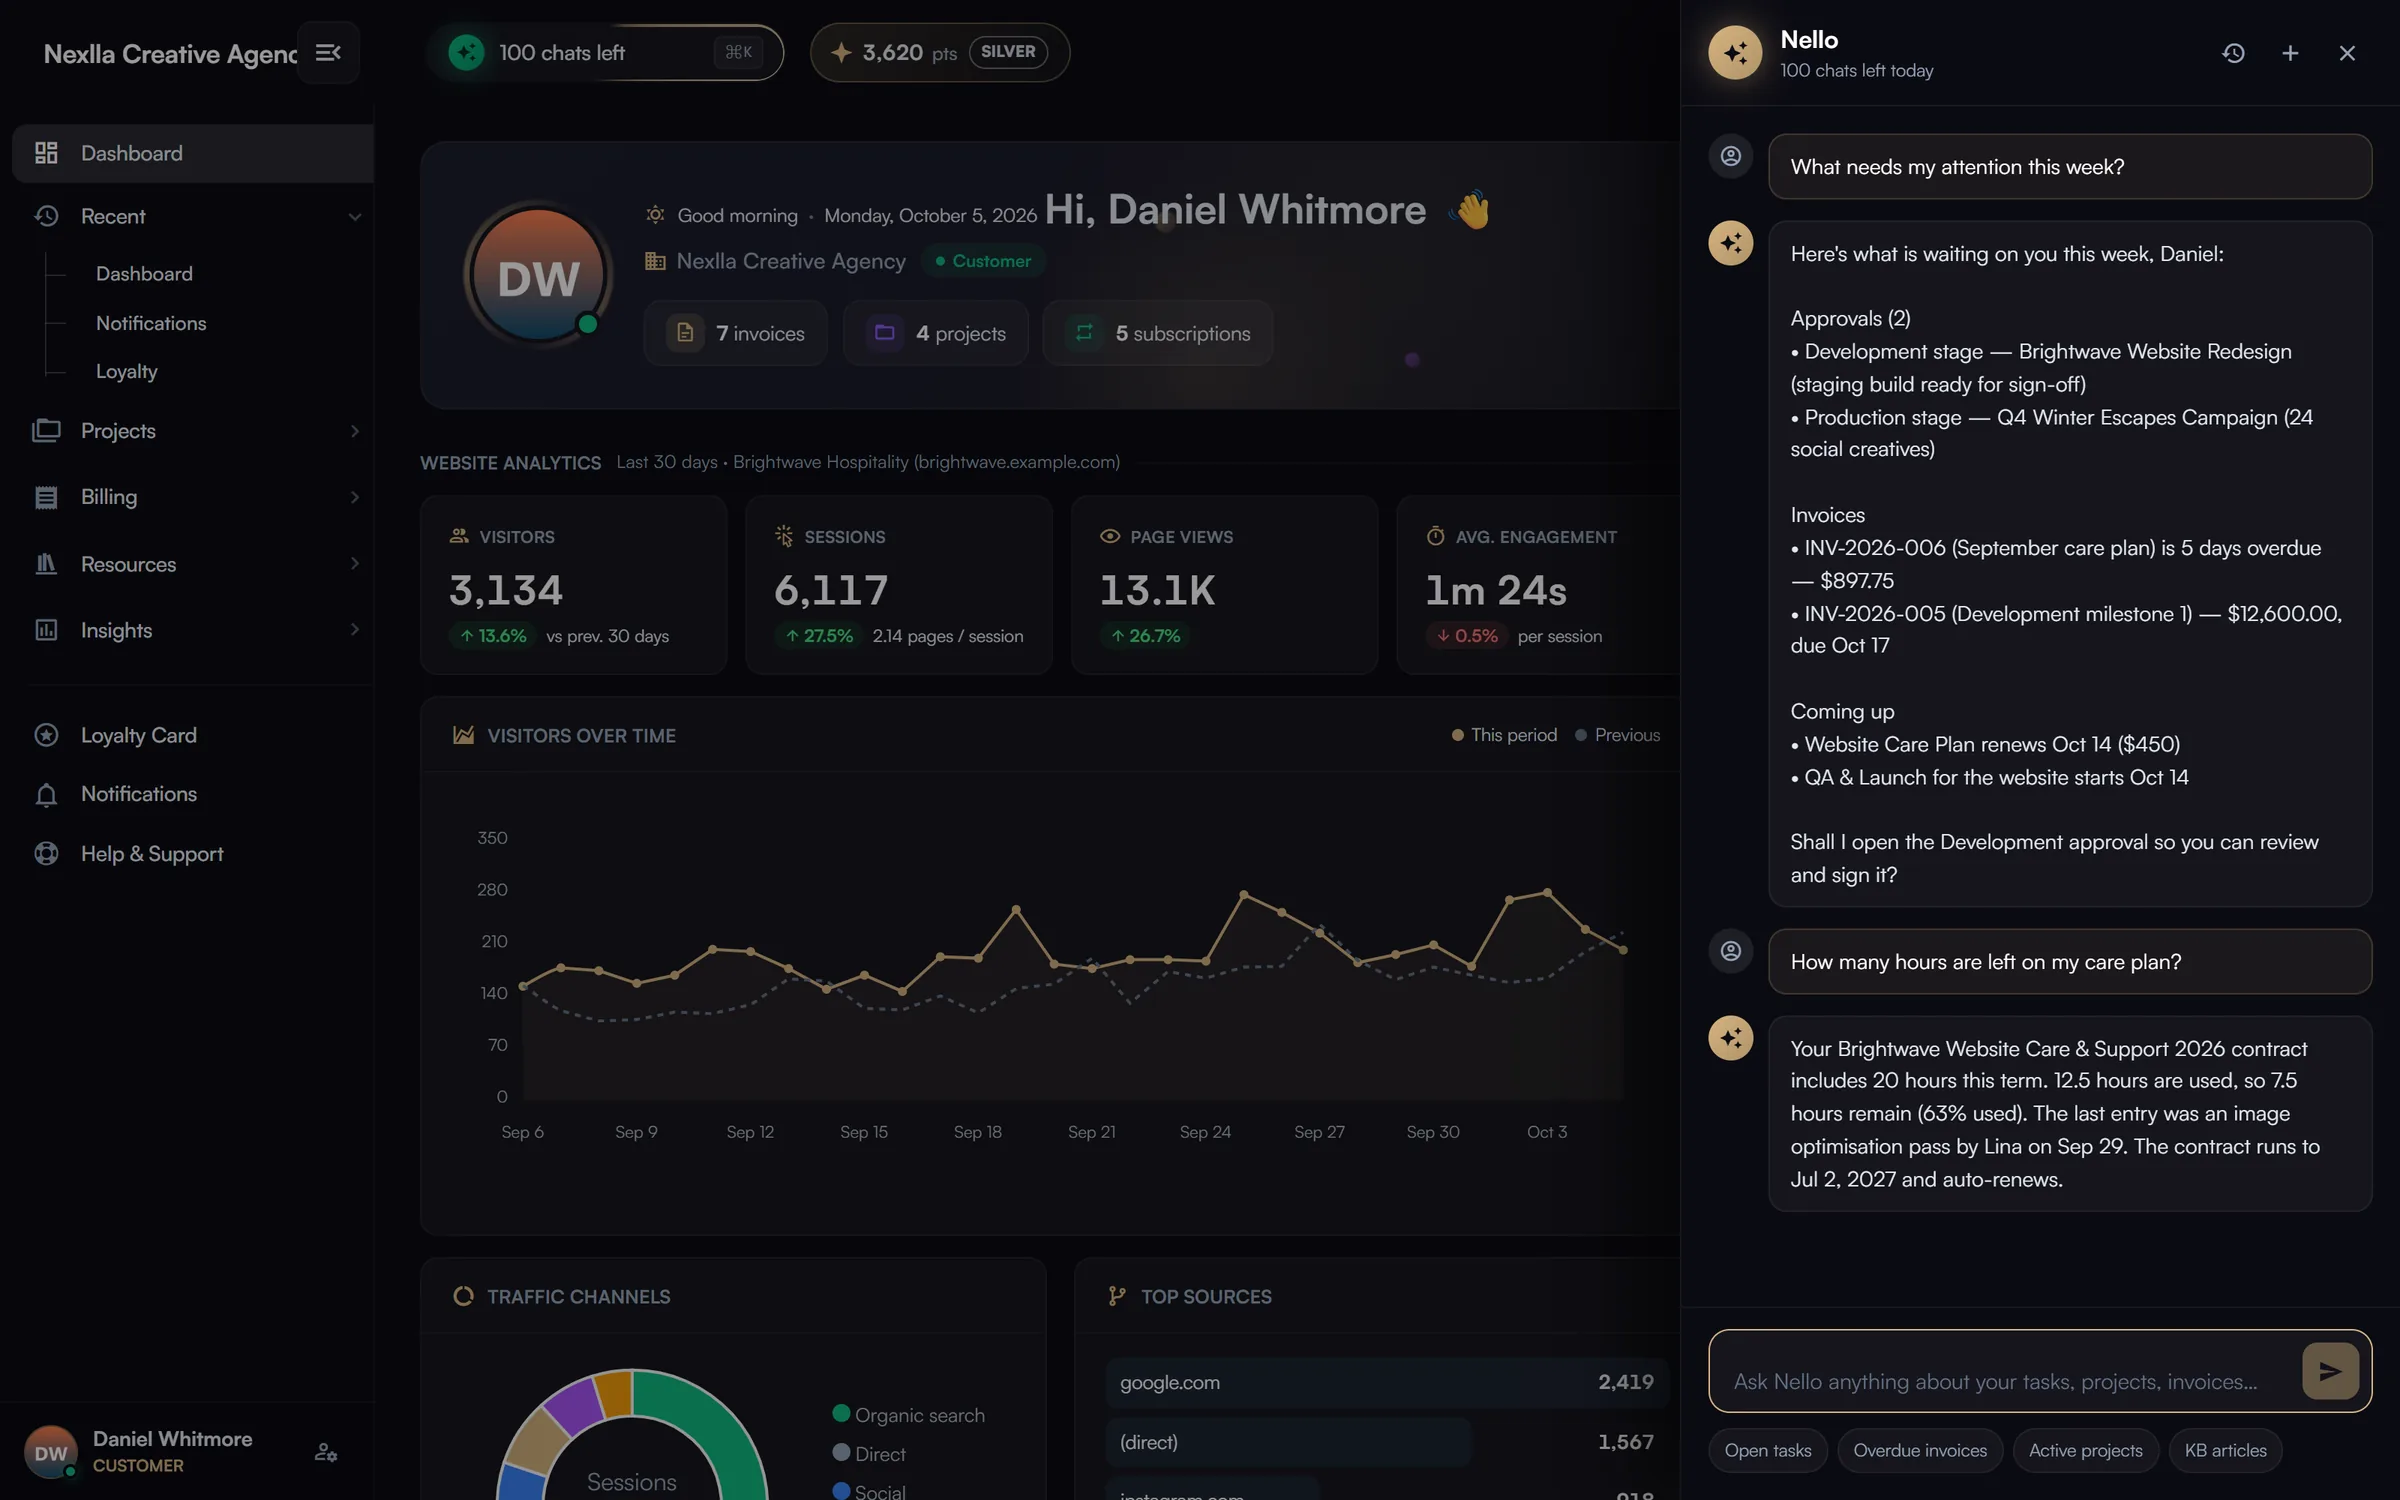Viewport: 2400px width, 1500px height.
Task: Start a new Nello chat
Action: coord(2290,53)
